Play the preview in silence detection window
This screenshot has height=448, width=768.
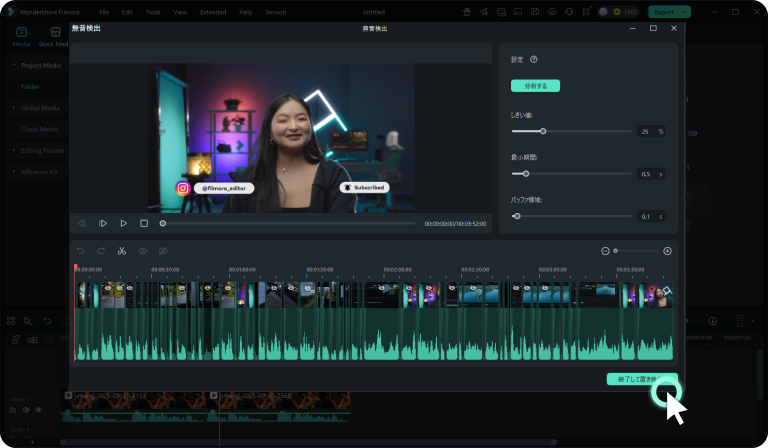[123, 223]
